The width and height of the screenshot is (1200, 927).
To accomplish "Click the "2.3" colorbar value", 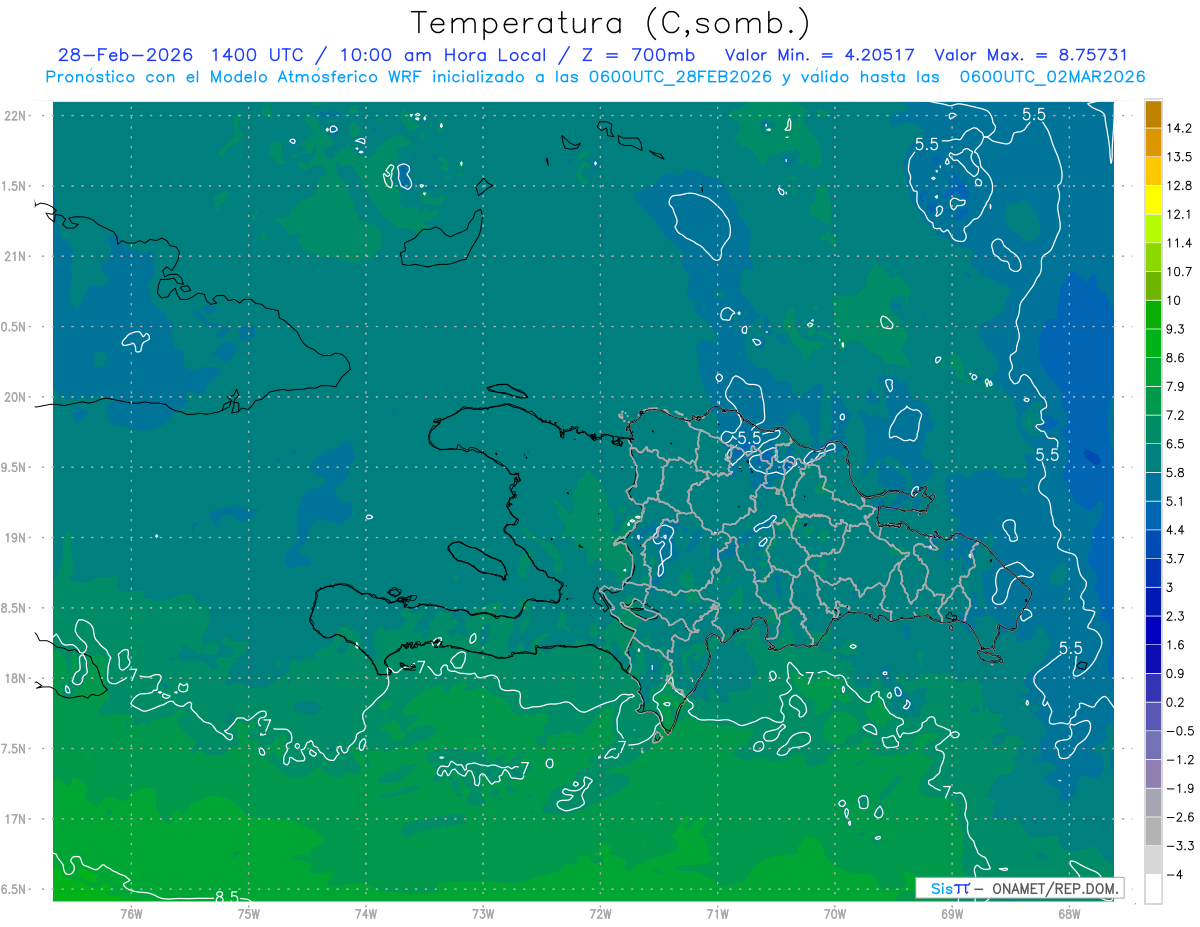I will tap(1176, 616).
